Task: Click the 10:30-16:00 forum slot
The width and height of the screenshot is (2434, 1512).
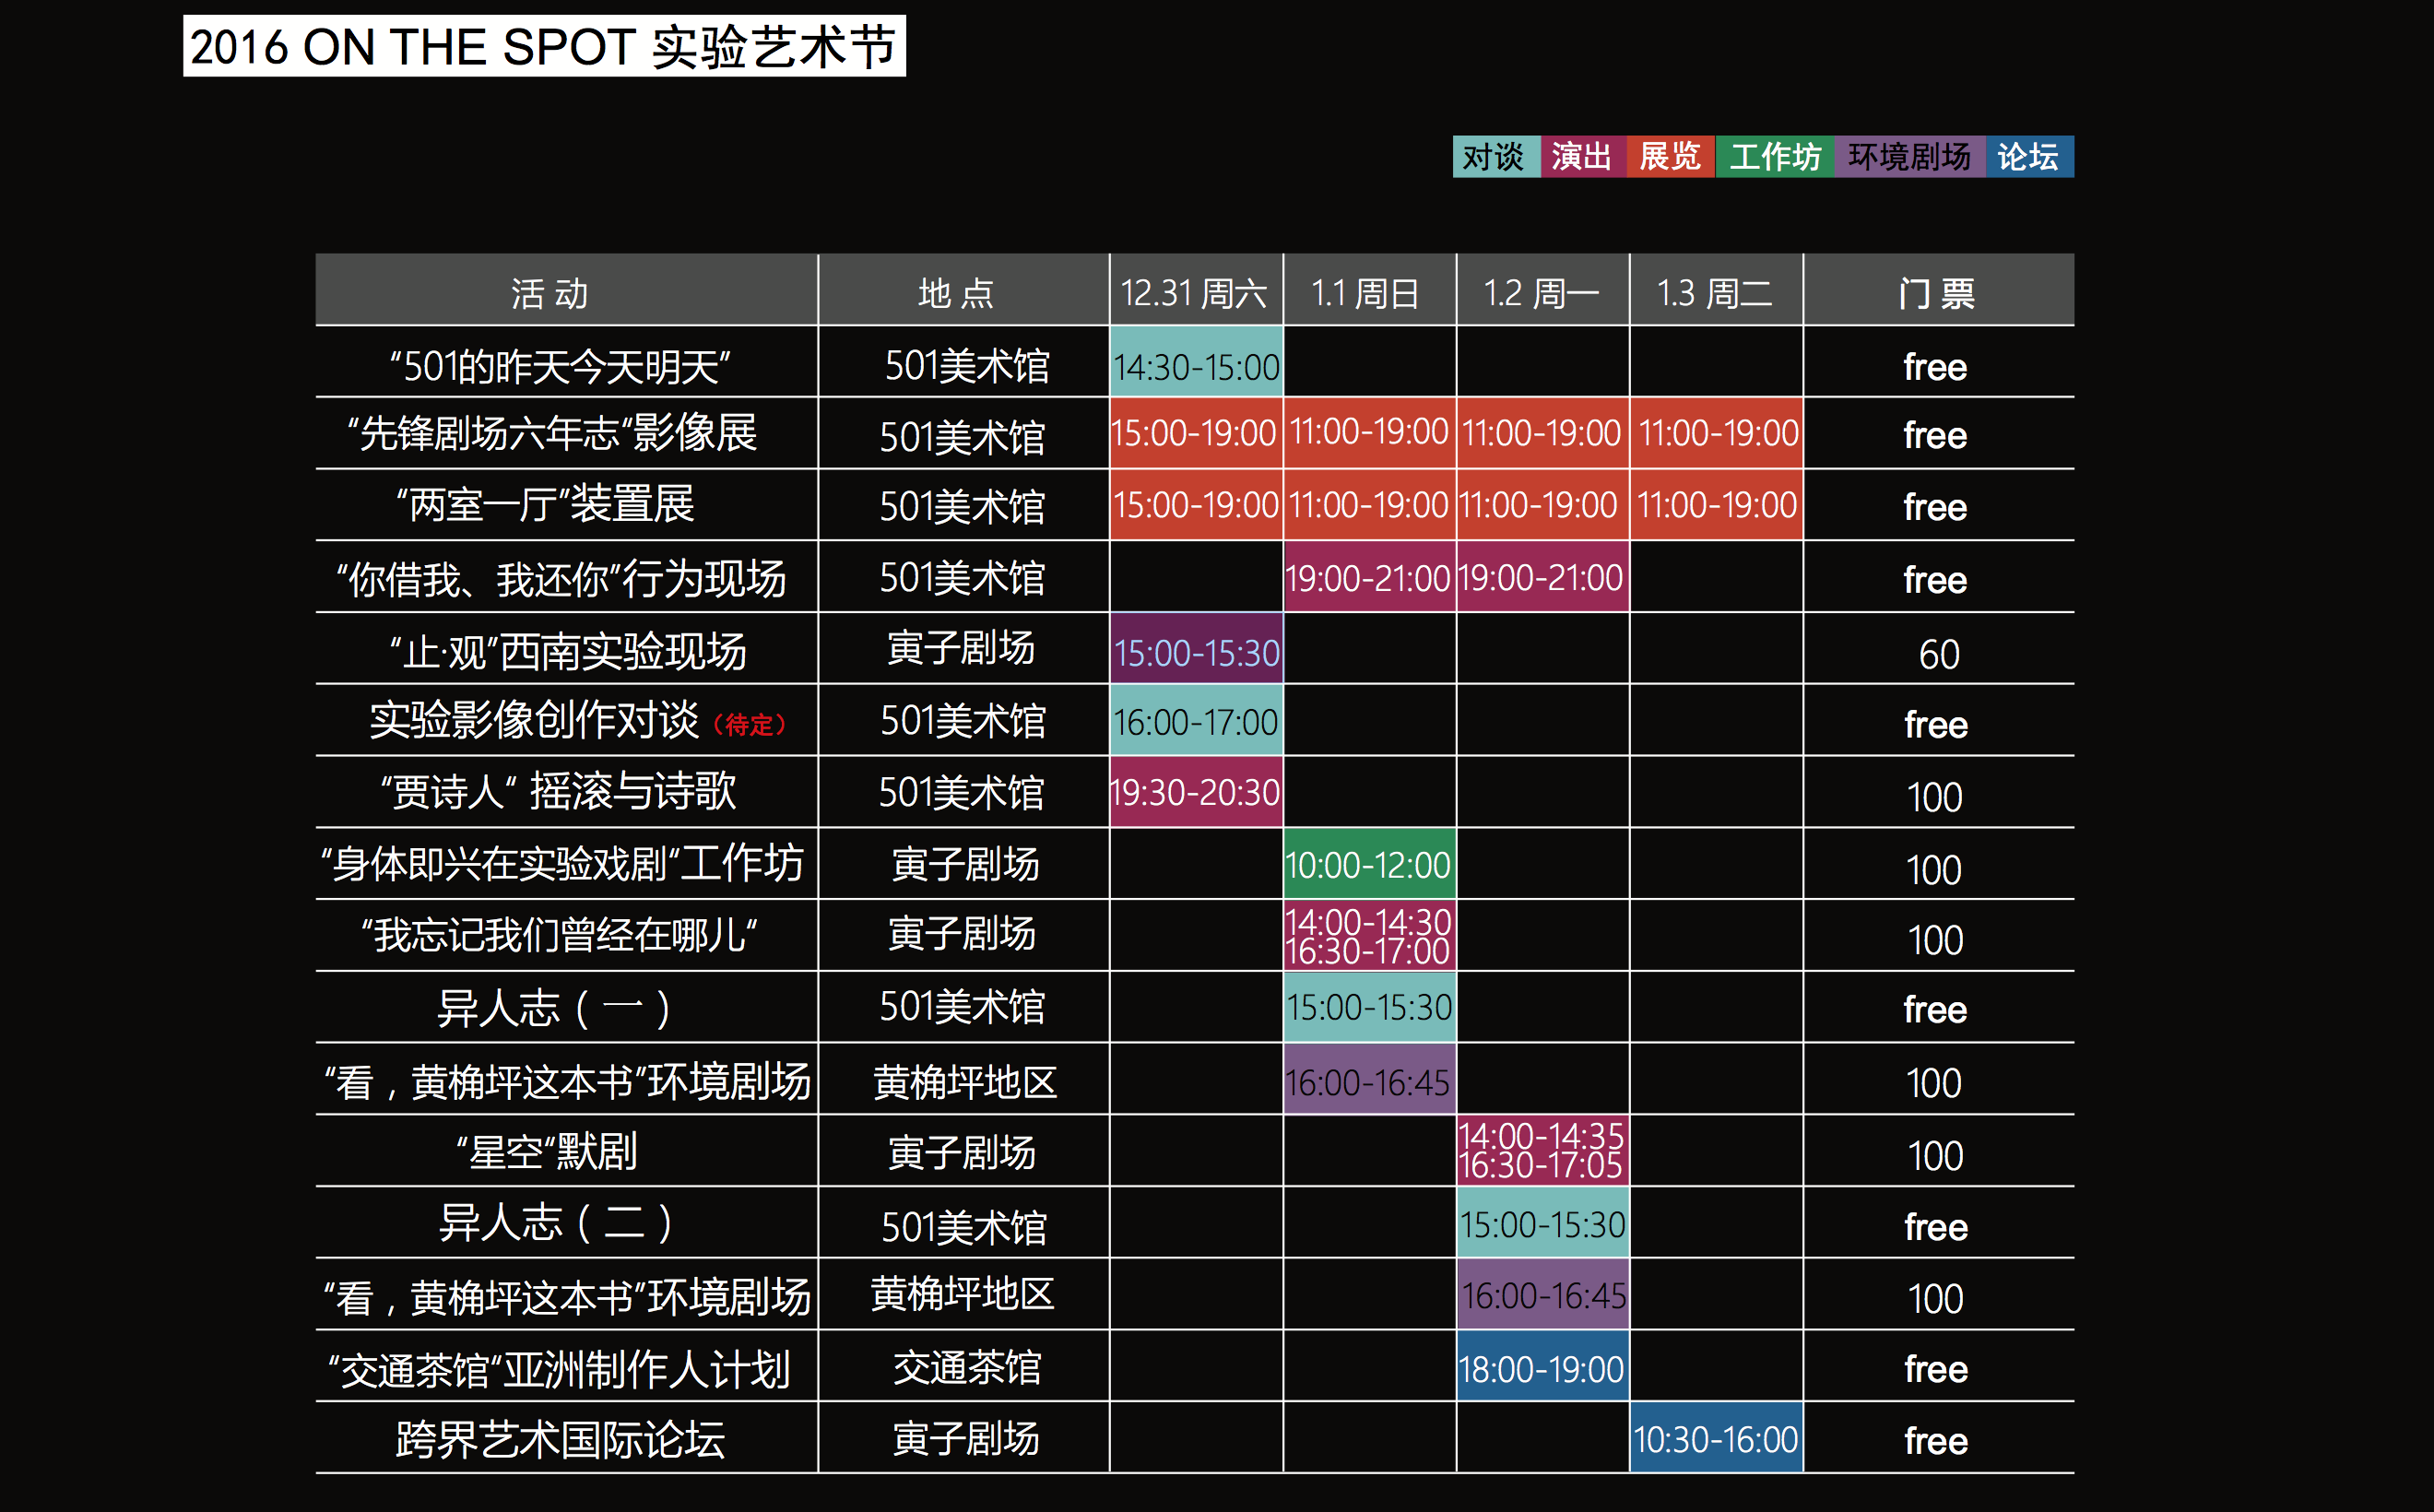Action: click(x=1716, y=1438)
